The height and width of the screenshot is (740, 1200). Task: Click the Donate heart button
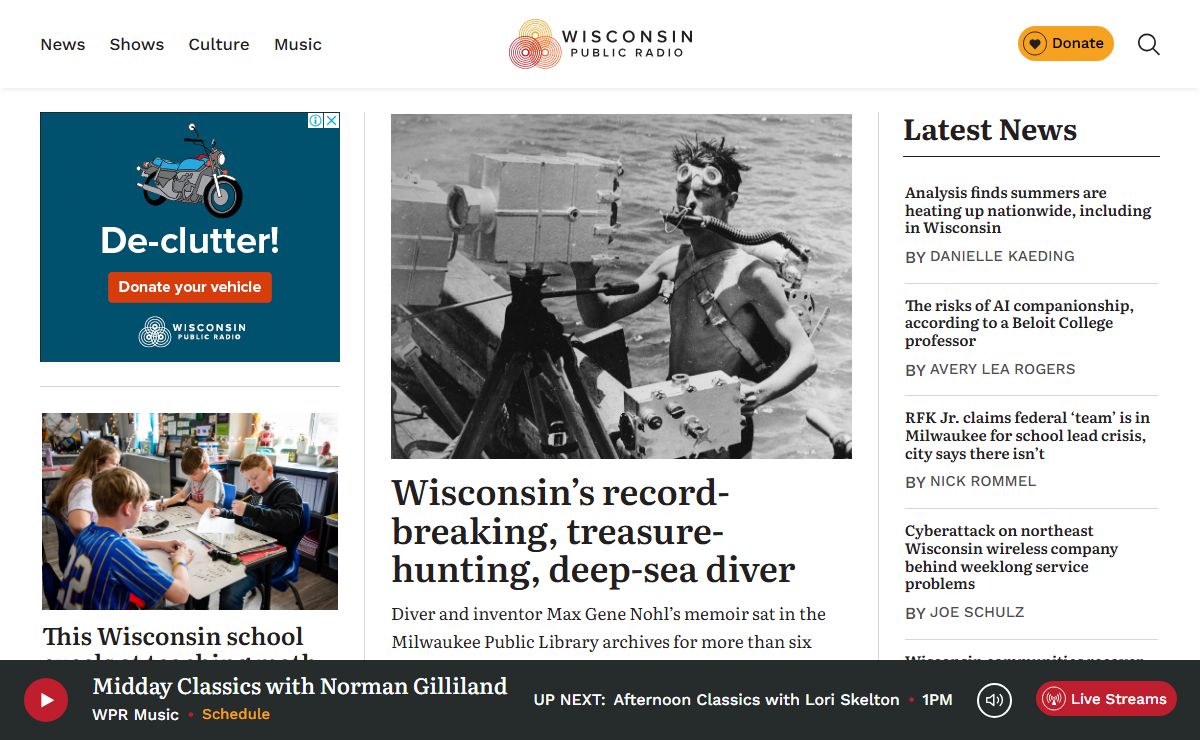point(1065,43)
